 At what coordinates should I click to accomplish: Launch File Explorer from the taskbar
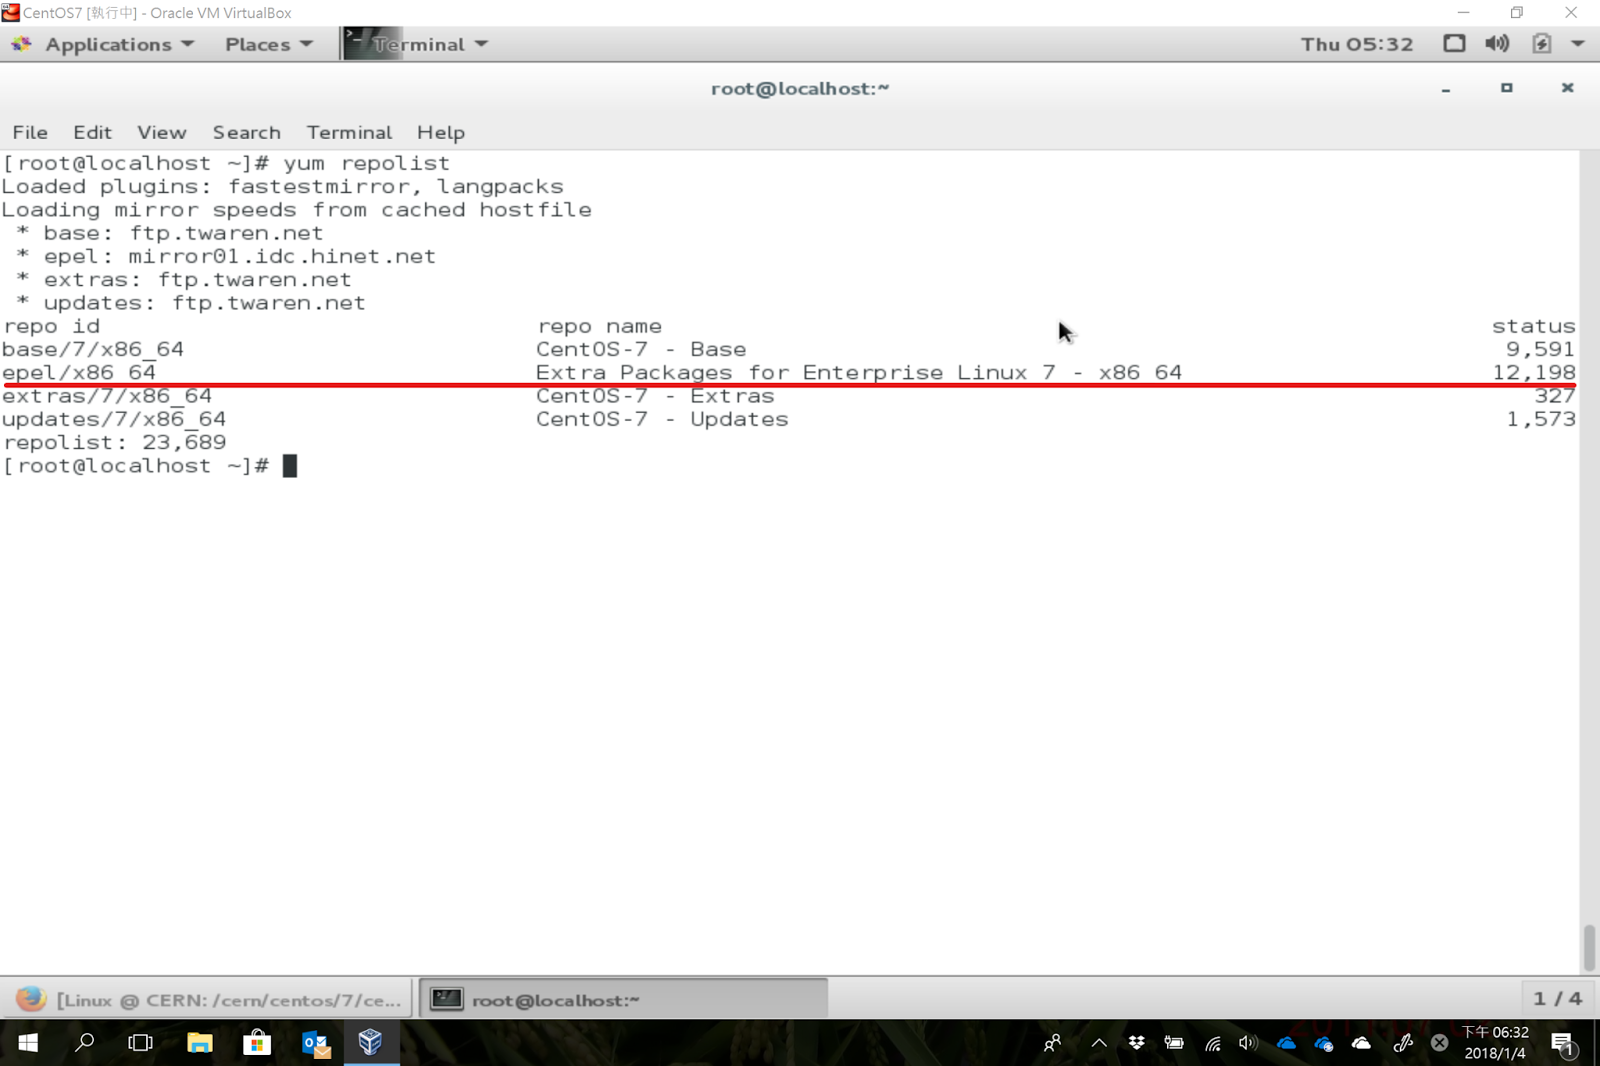199,1043
